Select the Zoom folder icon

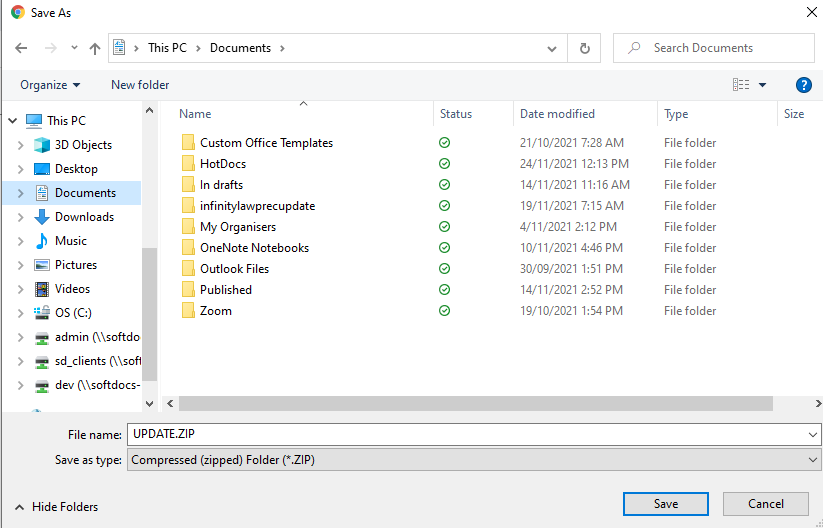[188, 311]
